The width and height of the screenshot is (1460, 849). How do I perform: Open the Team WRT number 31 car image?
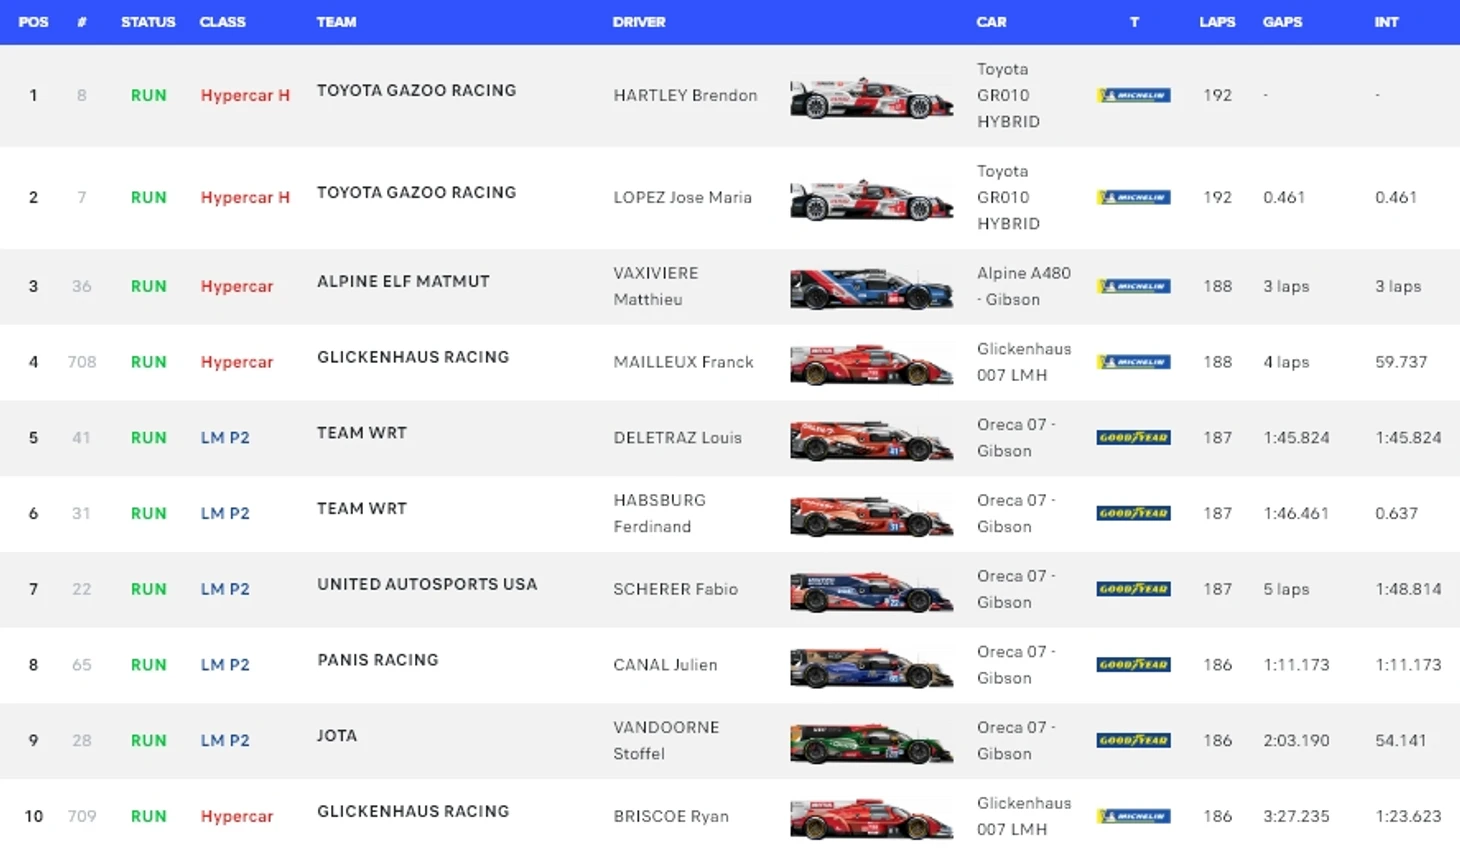871,516
